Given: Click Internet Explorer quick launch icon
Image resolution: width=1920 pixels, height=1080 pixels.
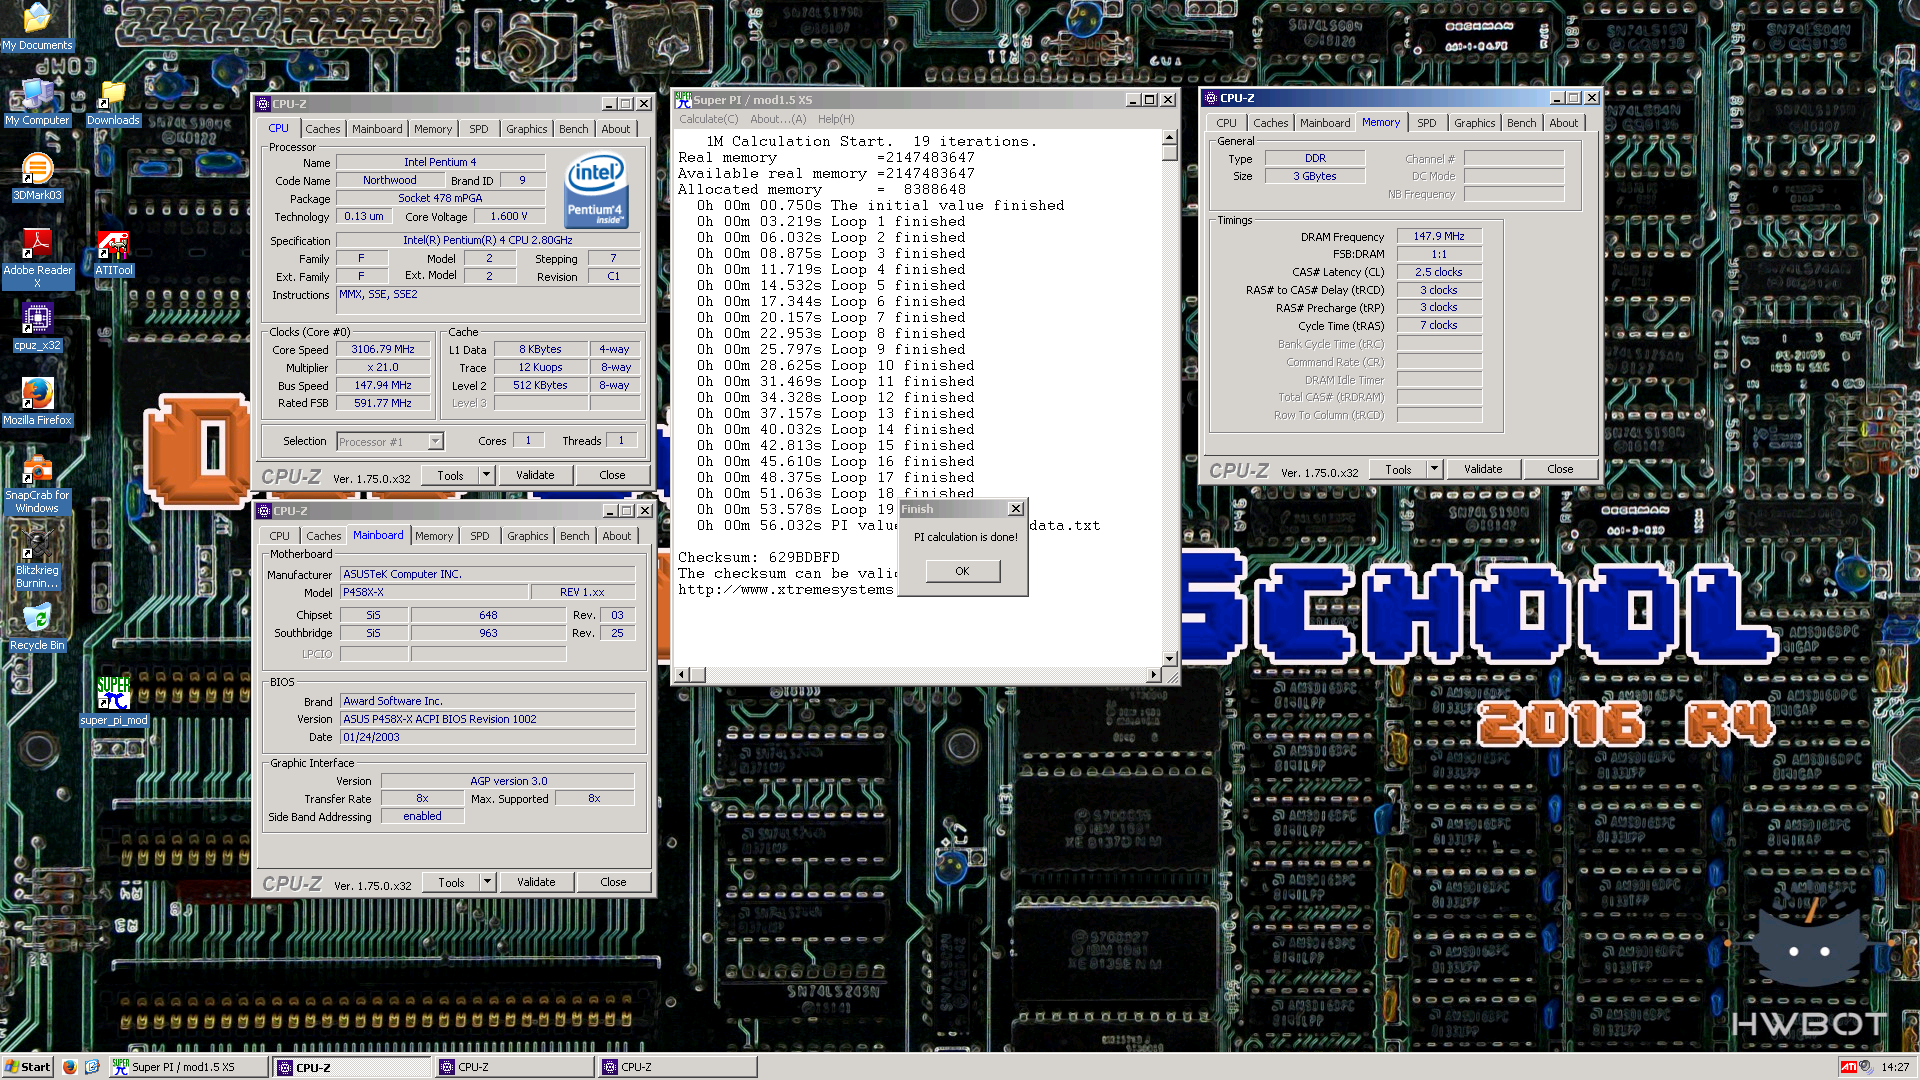Looking at the screenshot, I should pyautogui.click(x=92, y=1067).
